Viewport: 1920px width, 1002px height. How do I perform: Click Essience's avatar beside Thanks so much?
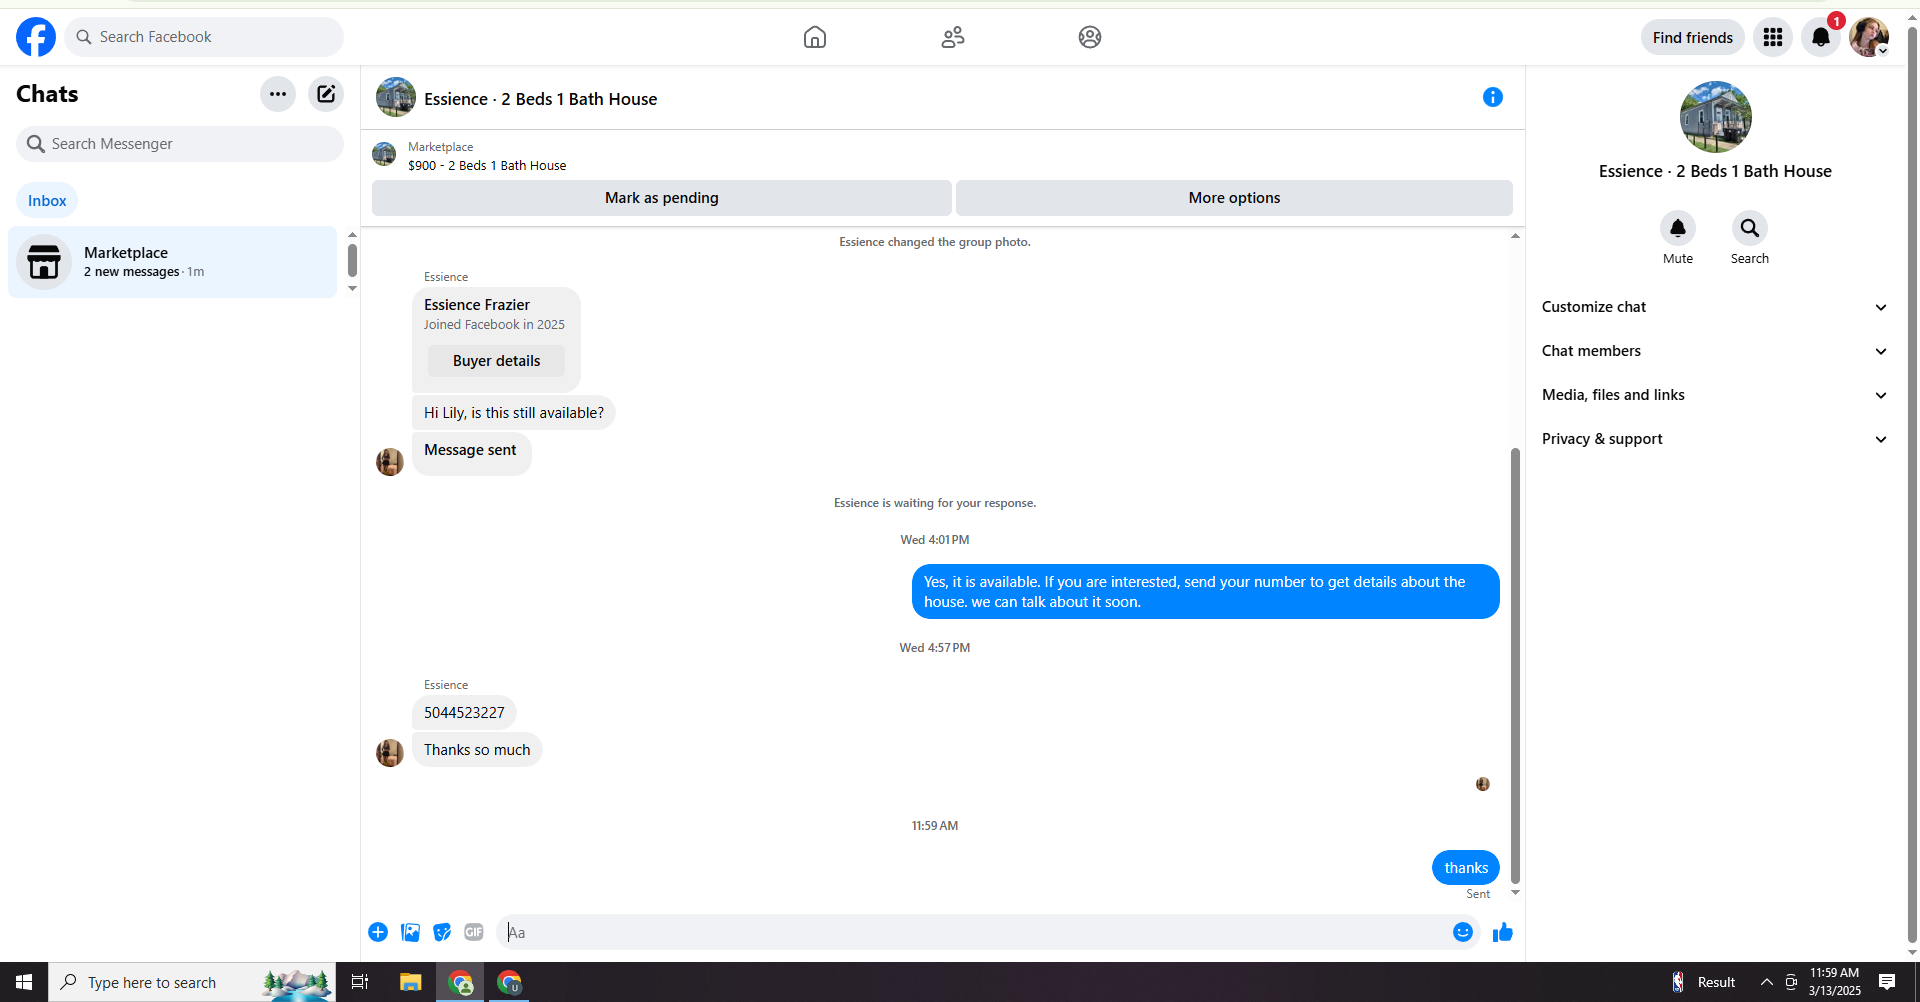click(x=390, y=752)
